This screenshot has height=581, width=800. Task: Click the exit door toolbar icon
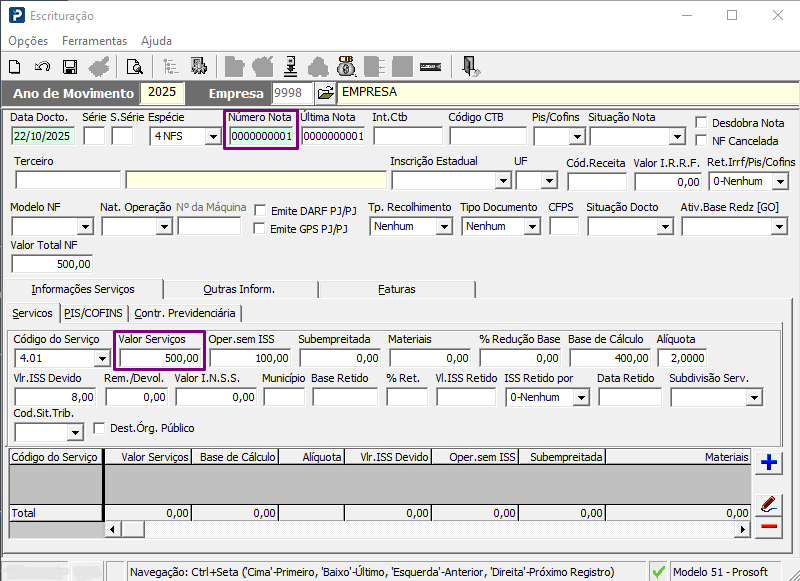(471, 67)
